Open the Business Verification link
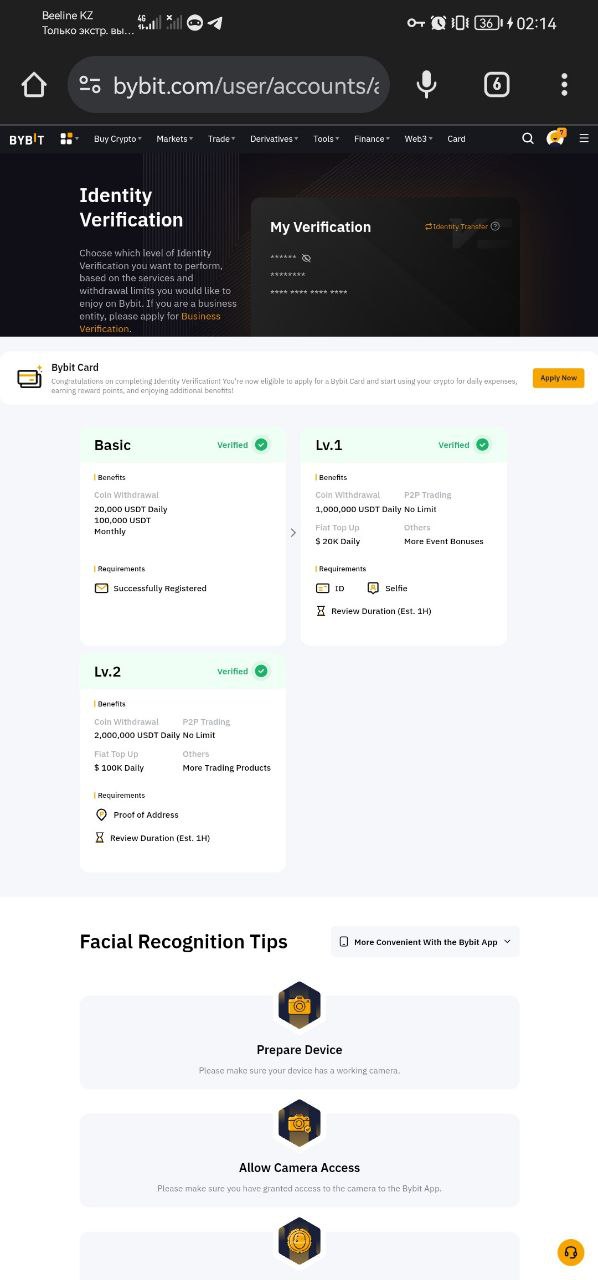Image resolution: width=598 pixels, height=1280 pixels. coord(150,322)
